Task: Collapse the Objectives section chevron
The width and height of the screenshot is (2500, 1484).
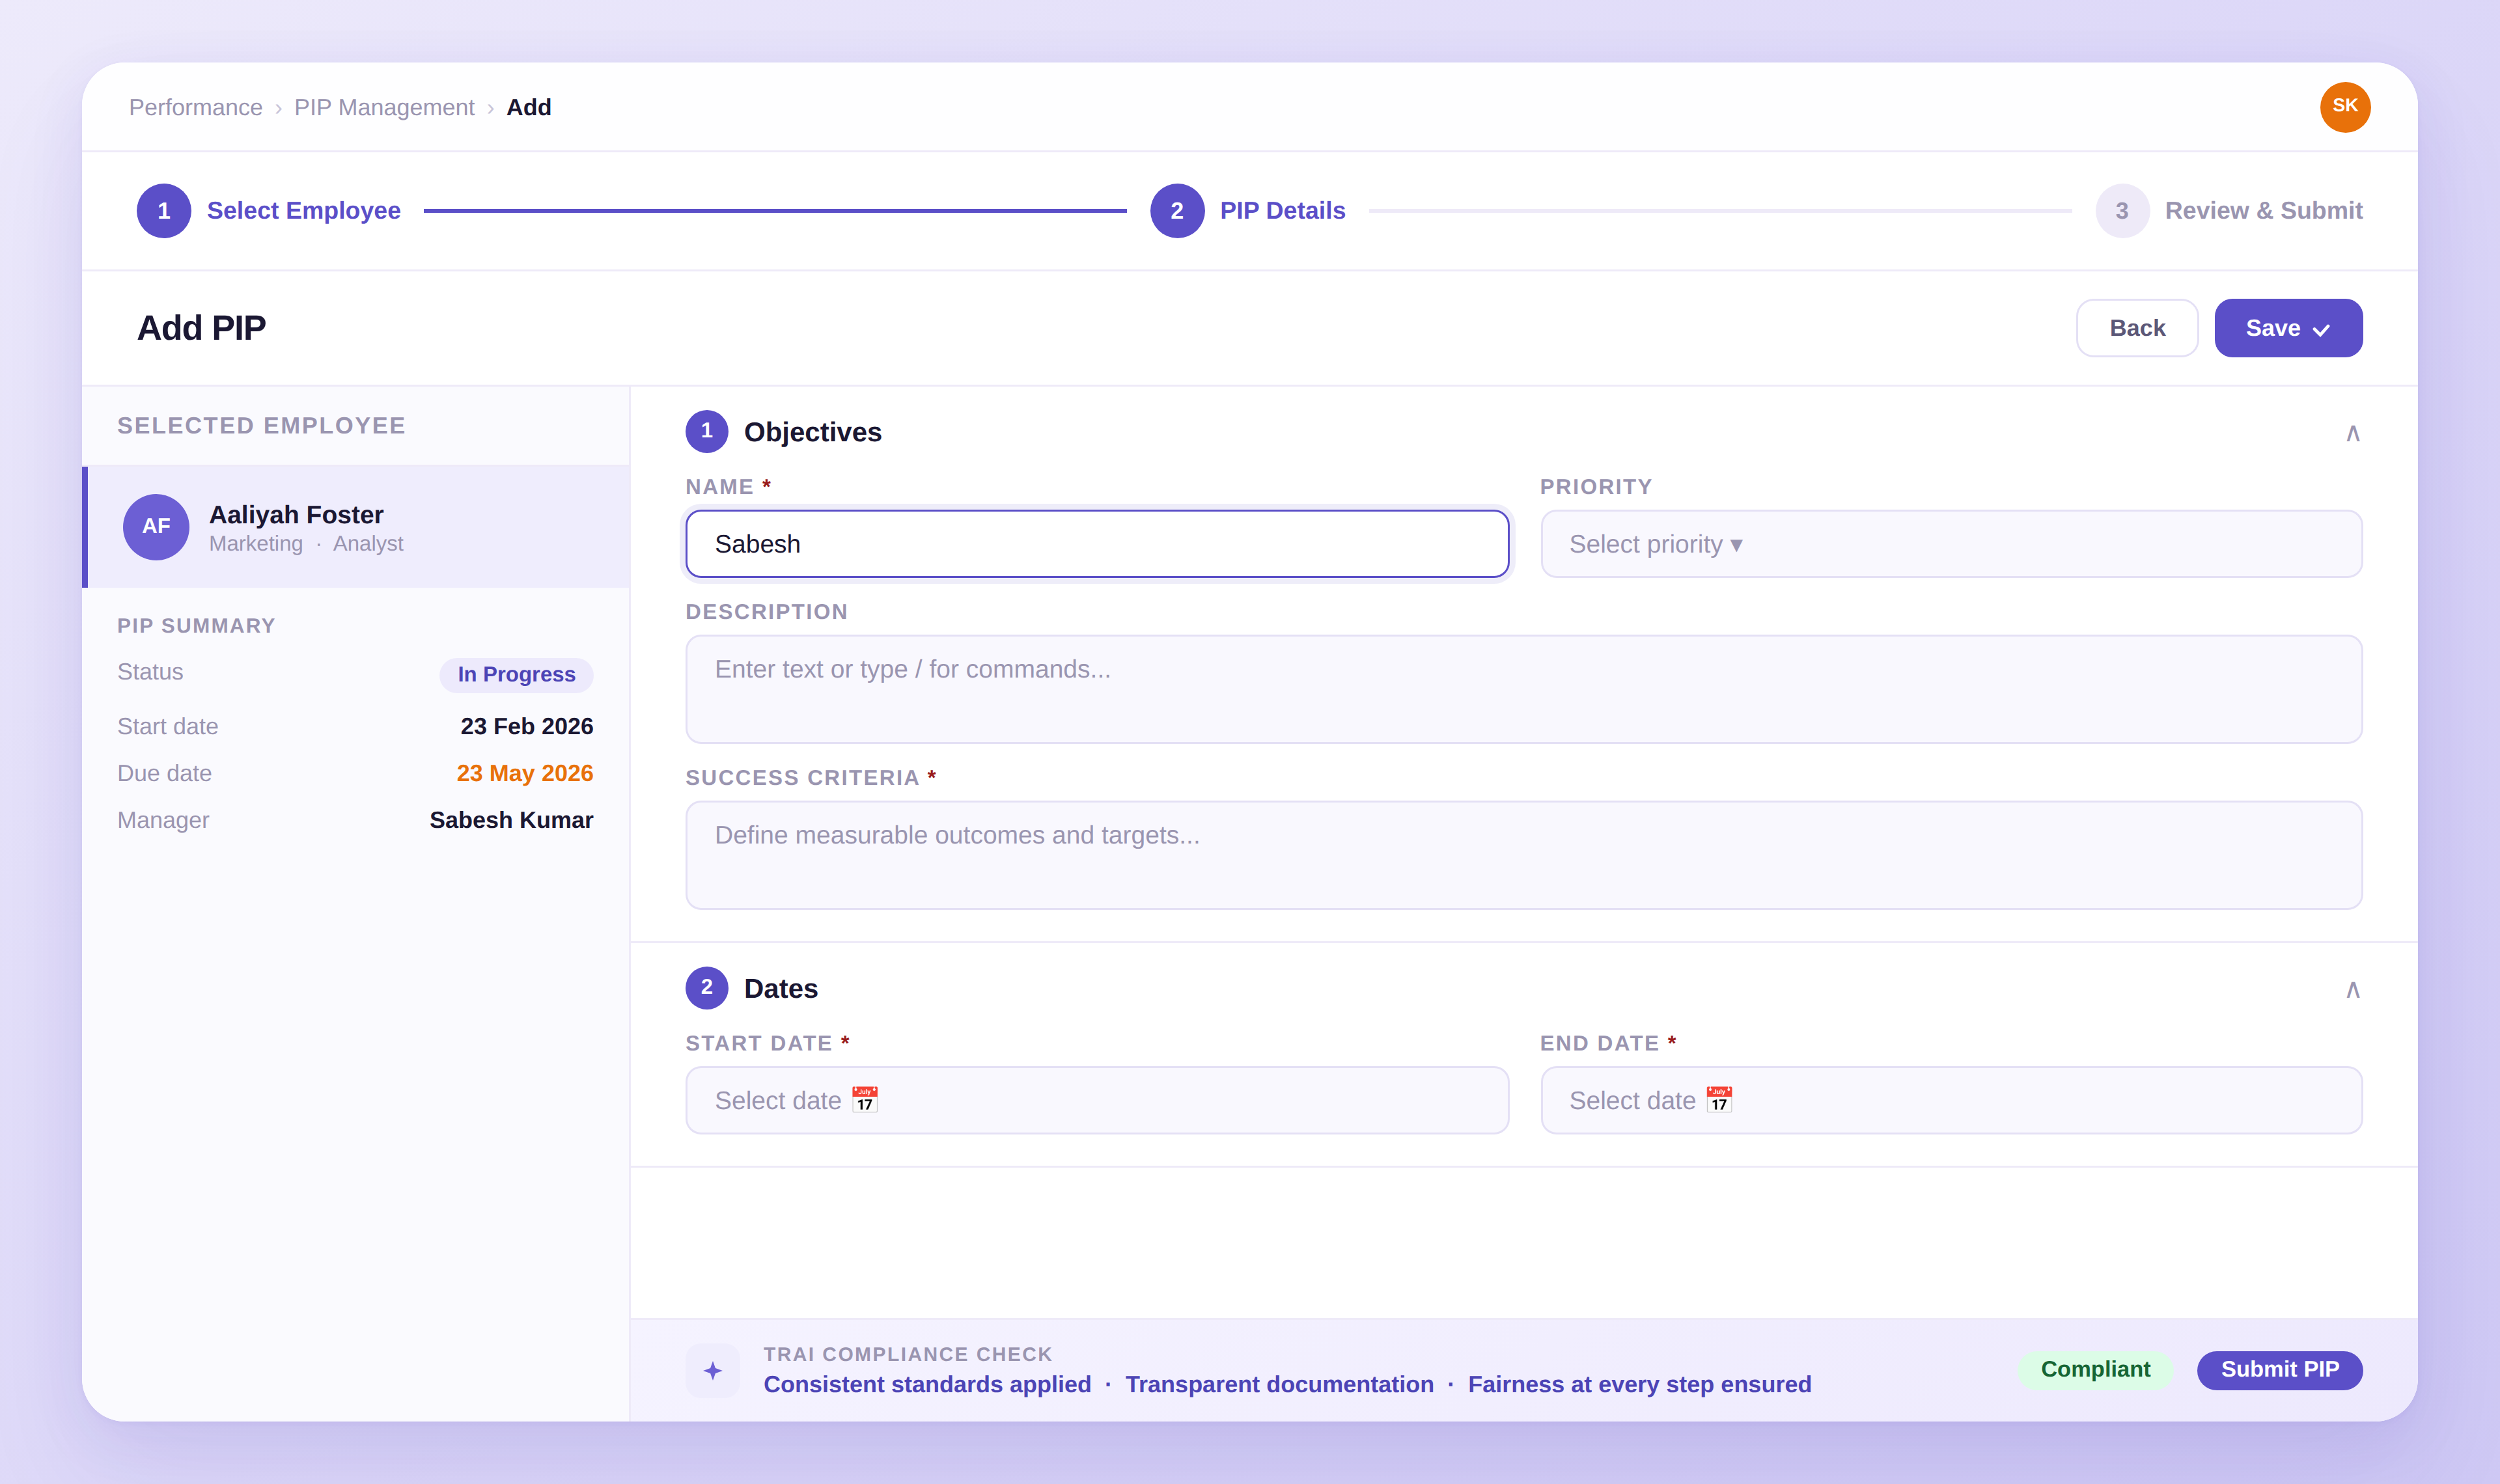Action: point(2352,433)
